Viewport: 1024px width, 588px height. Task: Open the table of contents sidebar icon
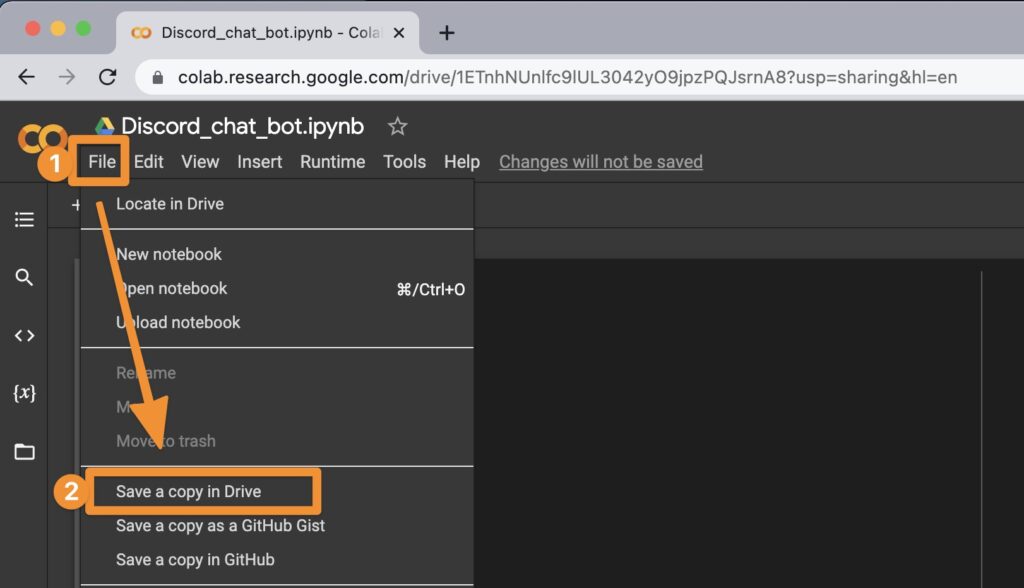coord(24,220)
